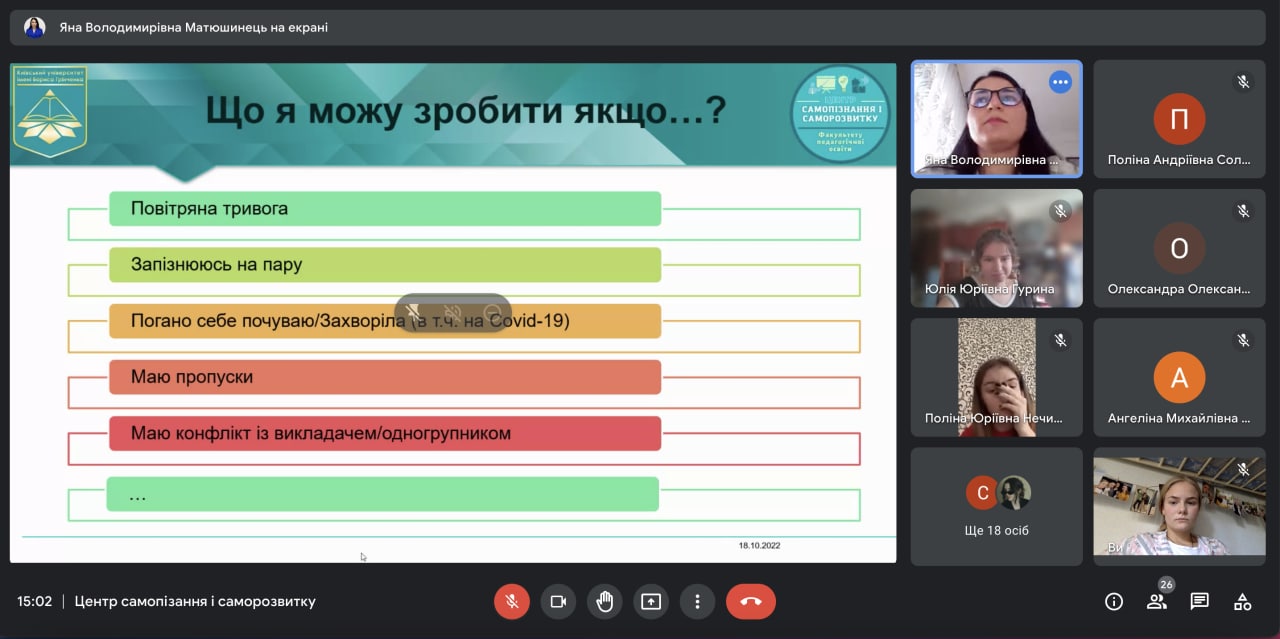Click presenter avatar in the top banner
The height and width of the screenshot is (639, 1280).
(x=35, y=28)
